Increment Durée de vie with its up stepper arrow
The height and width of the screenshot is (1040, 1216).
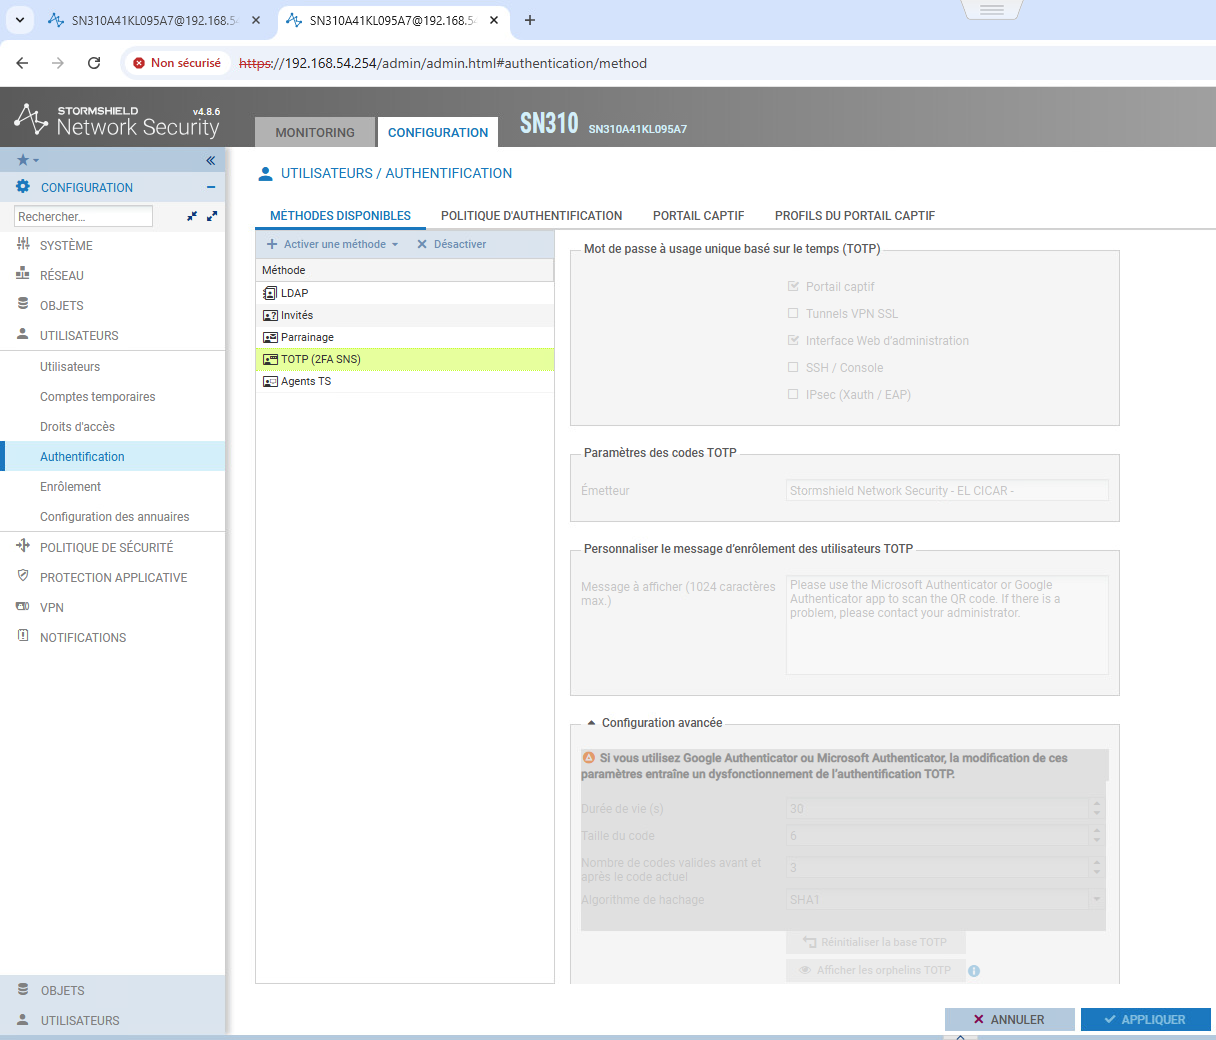pos(1097,803)
